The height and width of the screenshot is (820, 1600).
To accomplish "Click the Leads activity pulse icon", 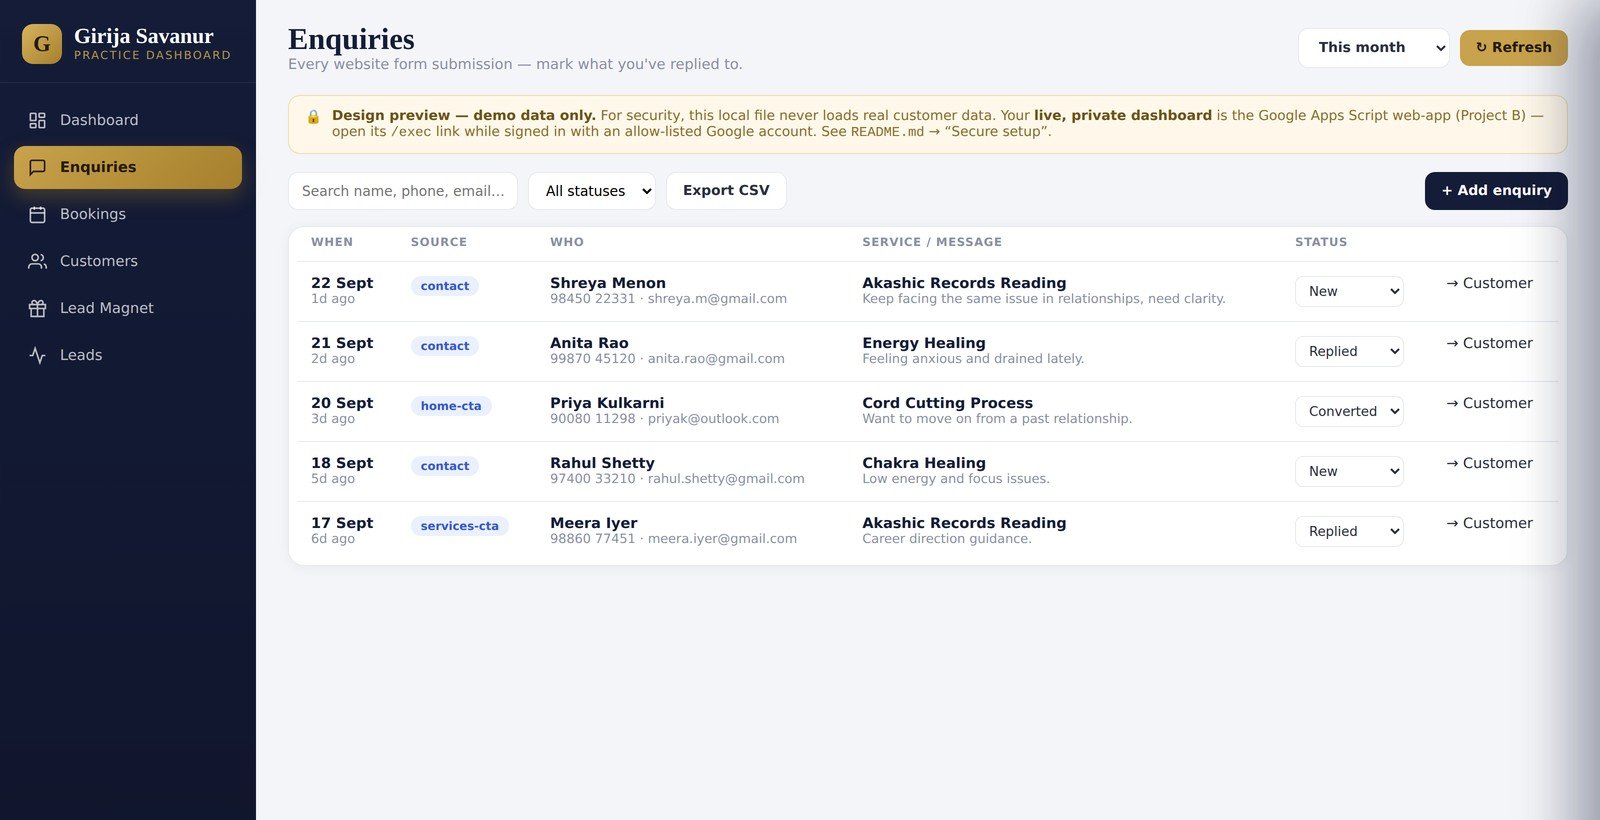I will 37,355.
